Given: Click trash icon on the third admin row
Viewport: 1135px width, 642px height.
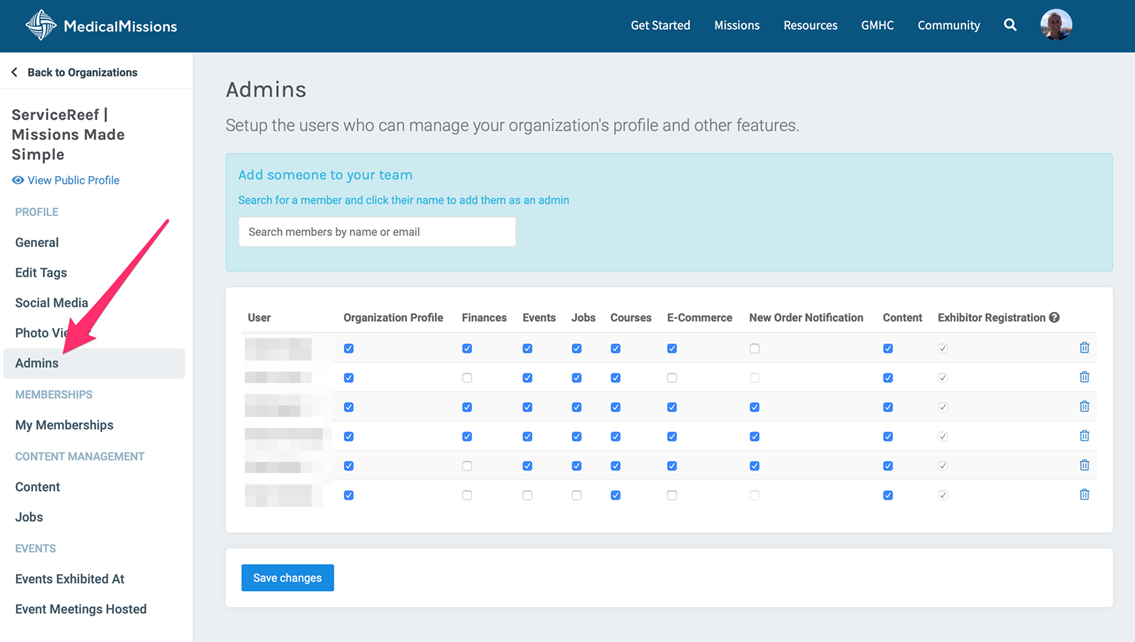Looking at the screenshot, I should 1084,407.
